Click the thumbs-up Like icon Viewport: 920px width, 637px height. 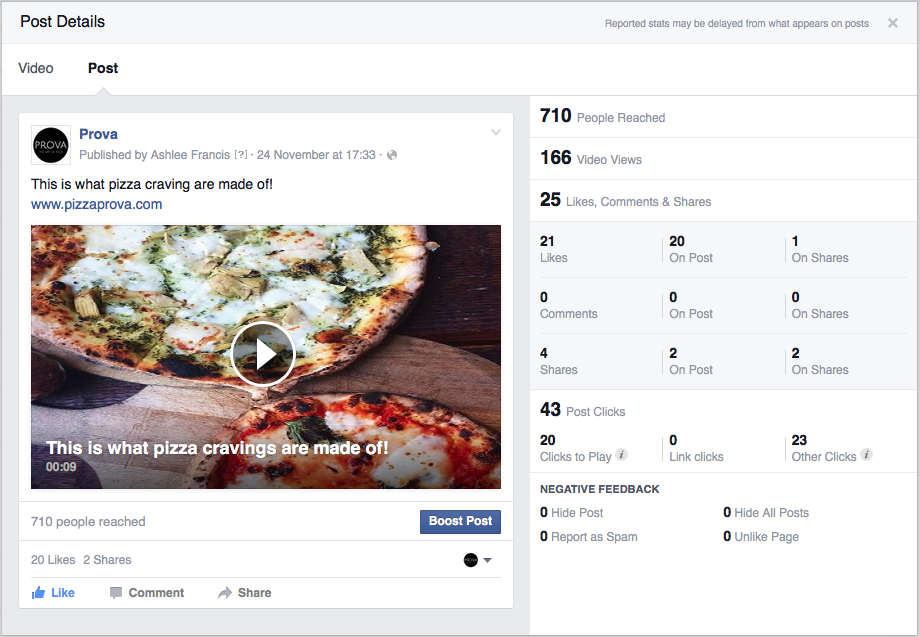click(39, 593)
